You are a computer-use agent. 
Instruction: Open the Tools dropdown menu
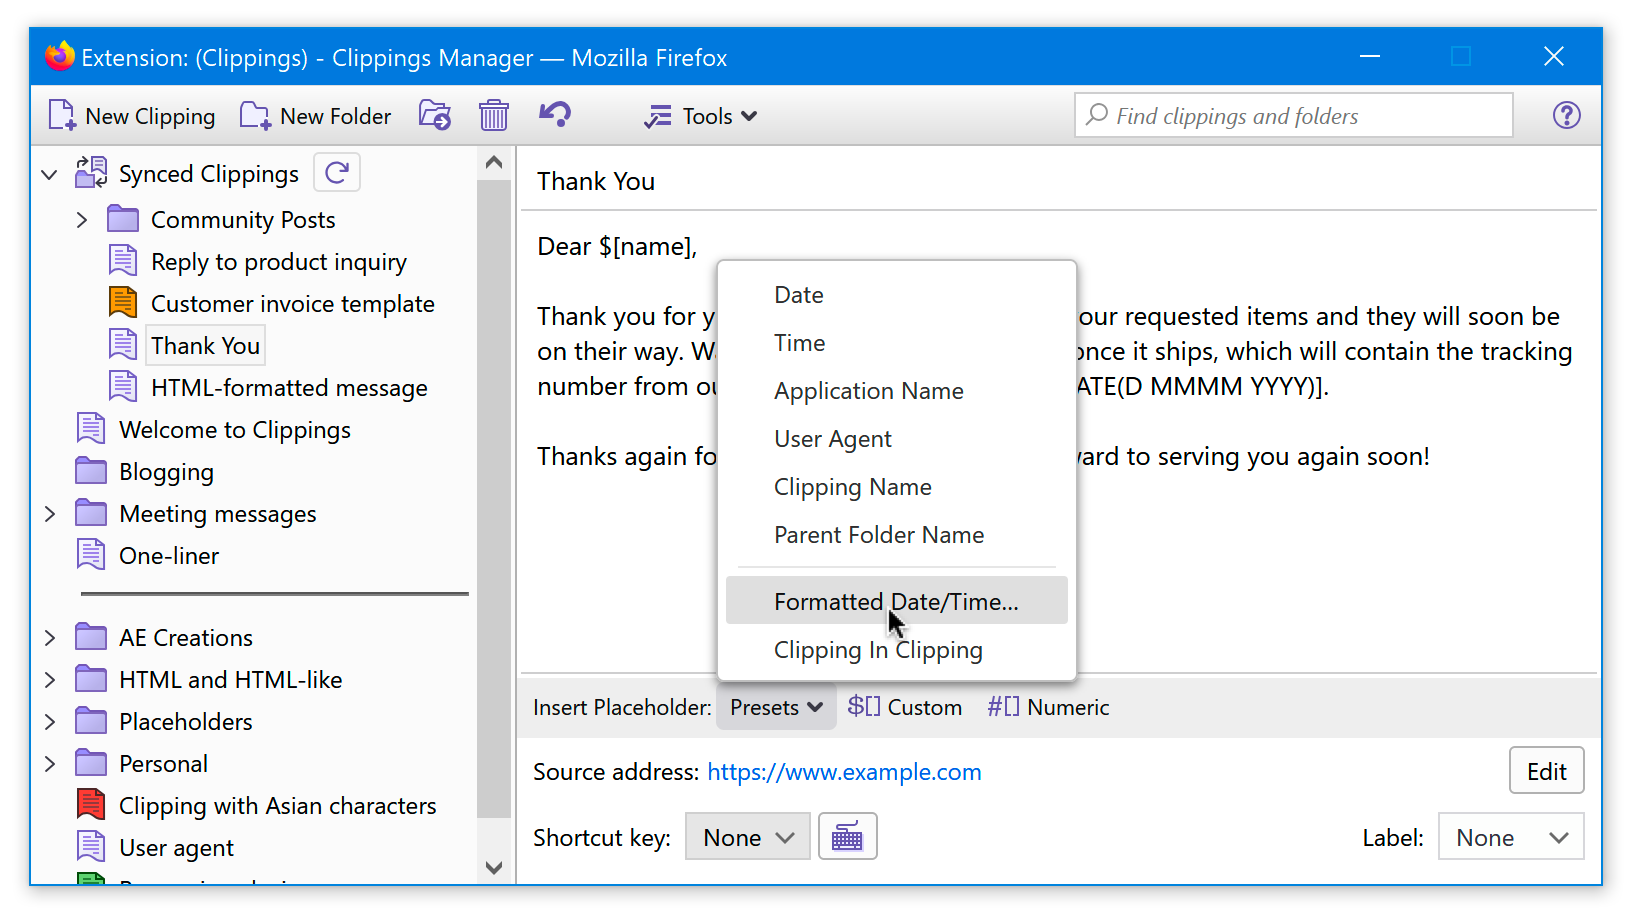tap(701, 116)
